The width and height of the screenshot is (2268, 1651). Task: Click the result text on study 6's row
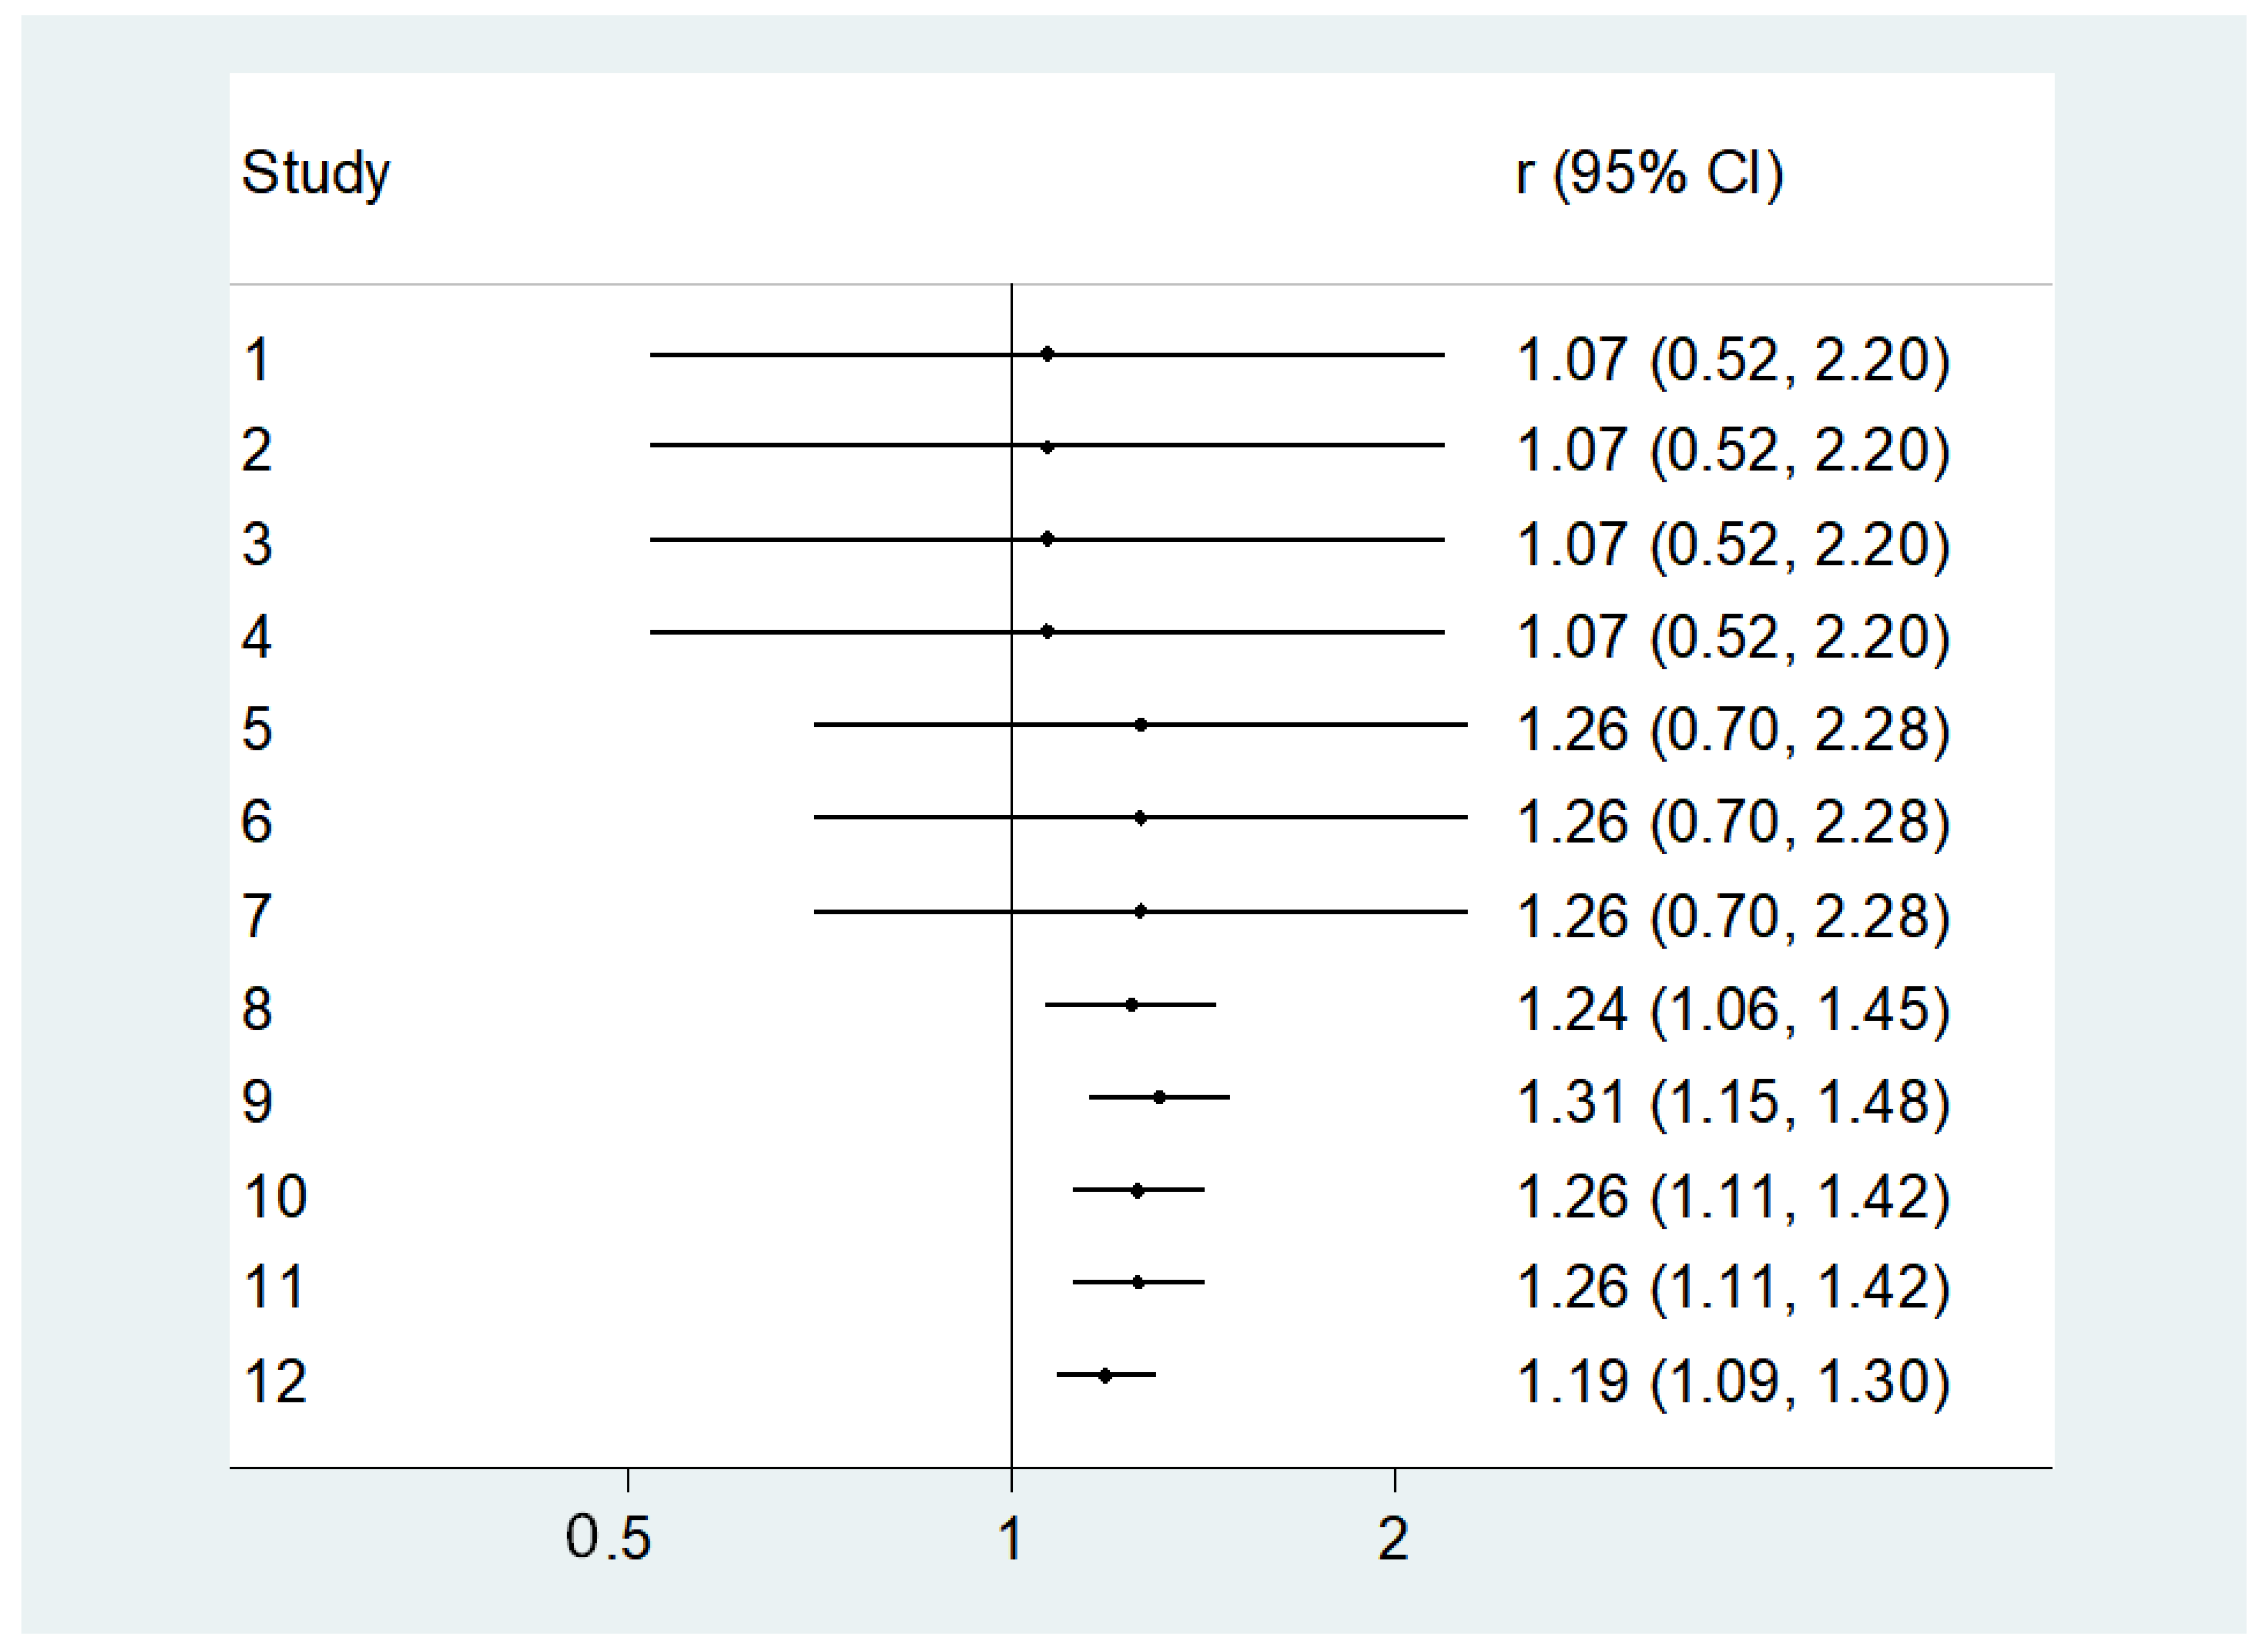[x=1733, y=822]
